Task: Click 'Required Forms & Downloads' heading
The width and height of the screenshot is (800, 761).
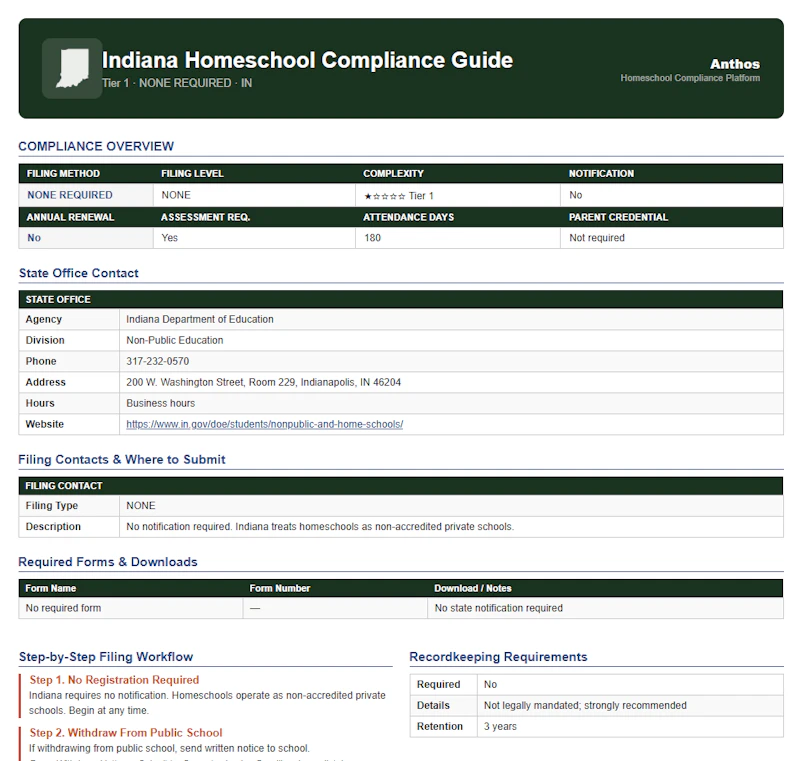Action: [x=108, y=562]
